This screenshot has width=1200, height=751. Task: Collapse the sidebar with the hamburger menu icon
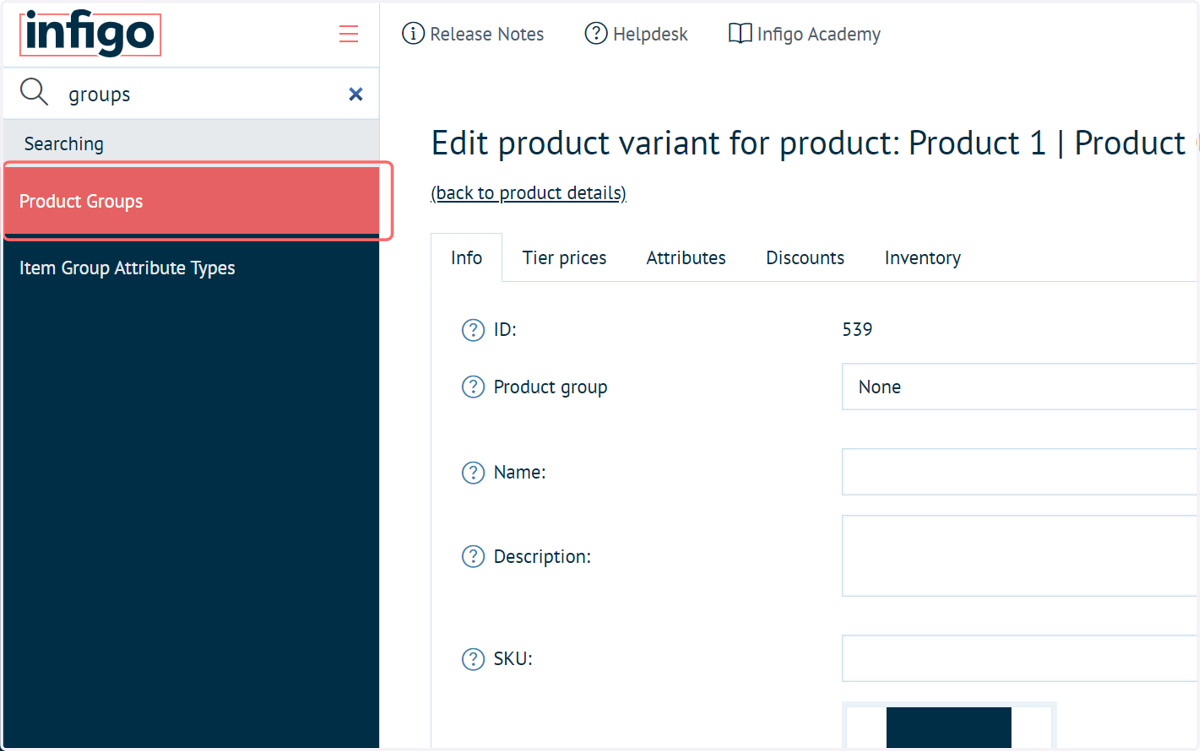[348, 34]
